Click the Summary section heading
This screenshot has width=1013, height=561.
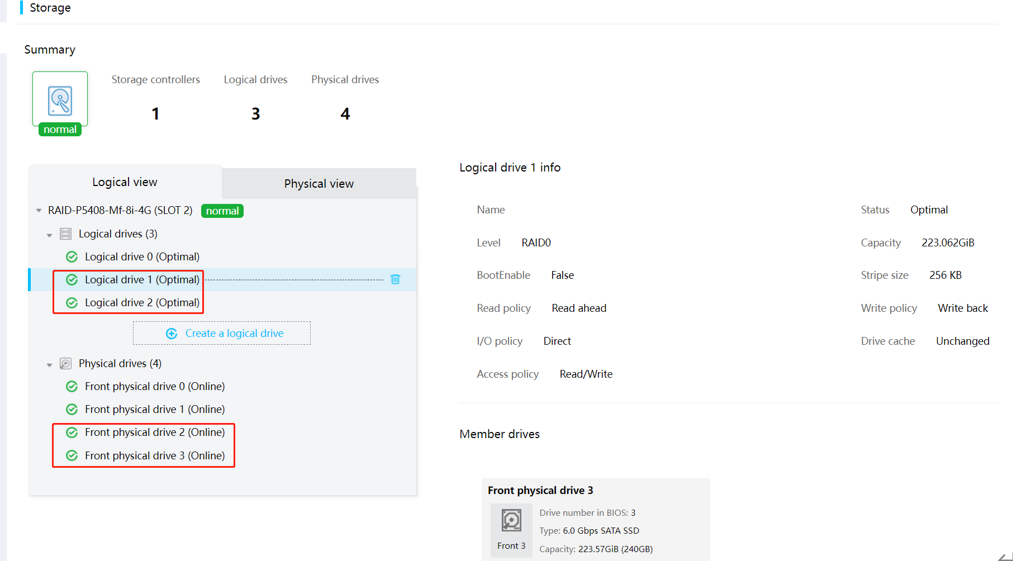pos(50,50)
